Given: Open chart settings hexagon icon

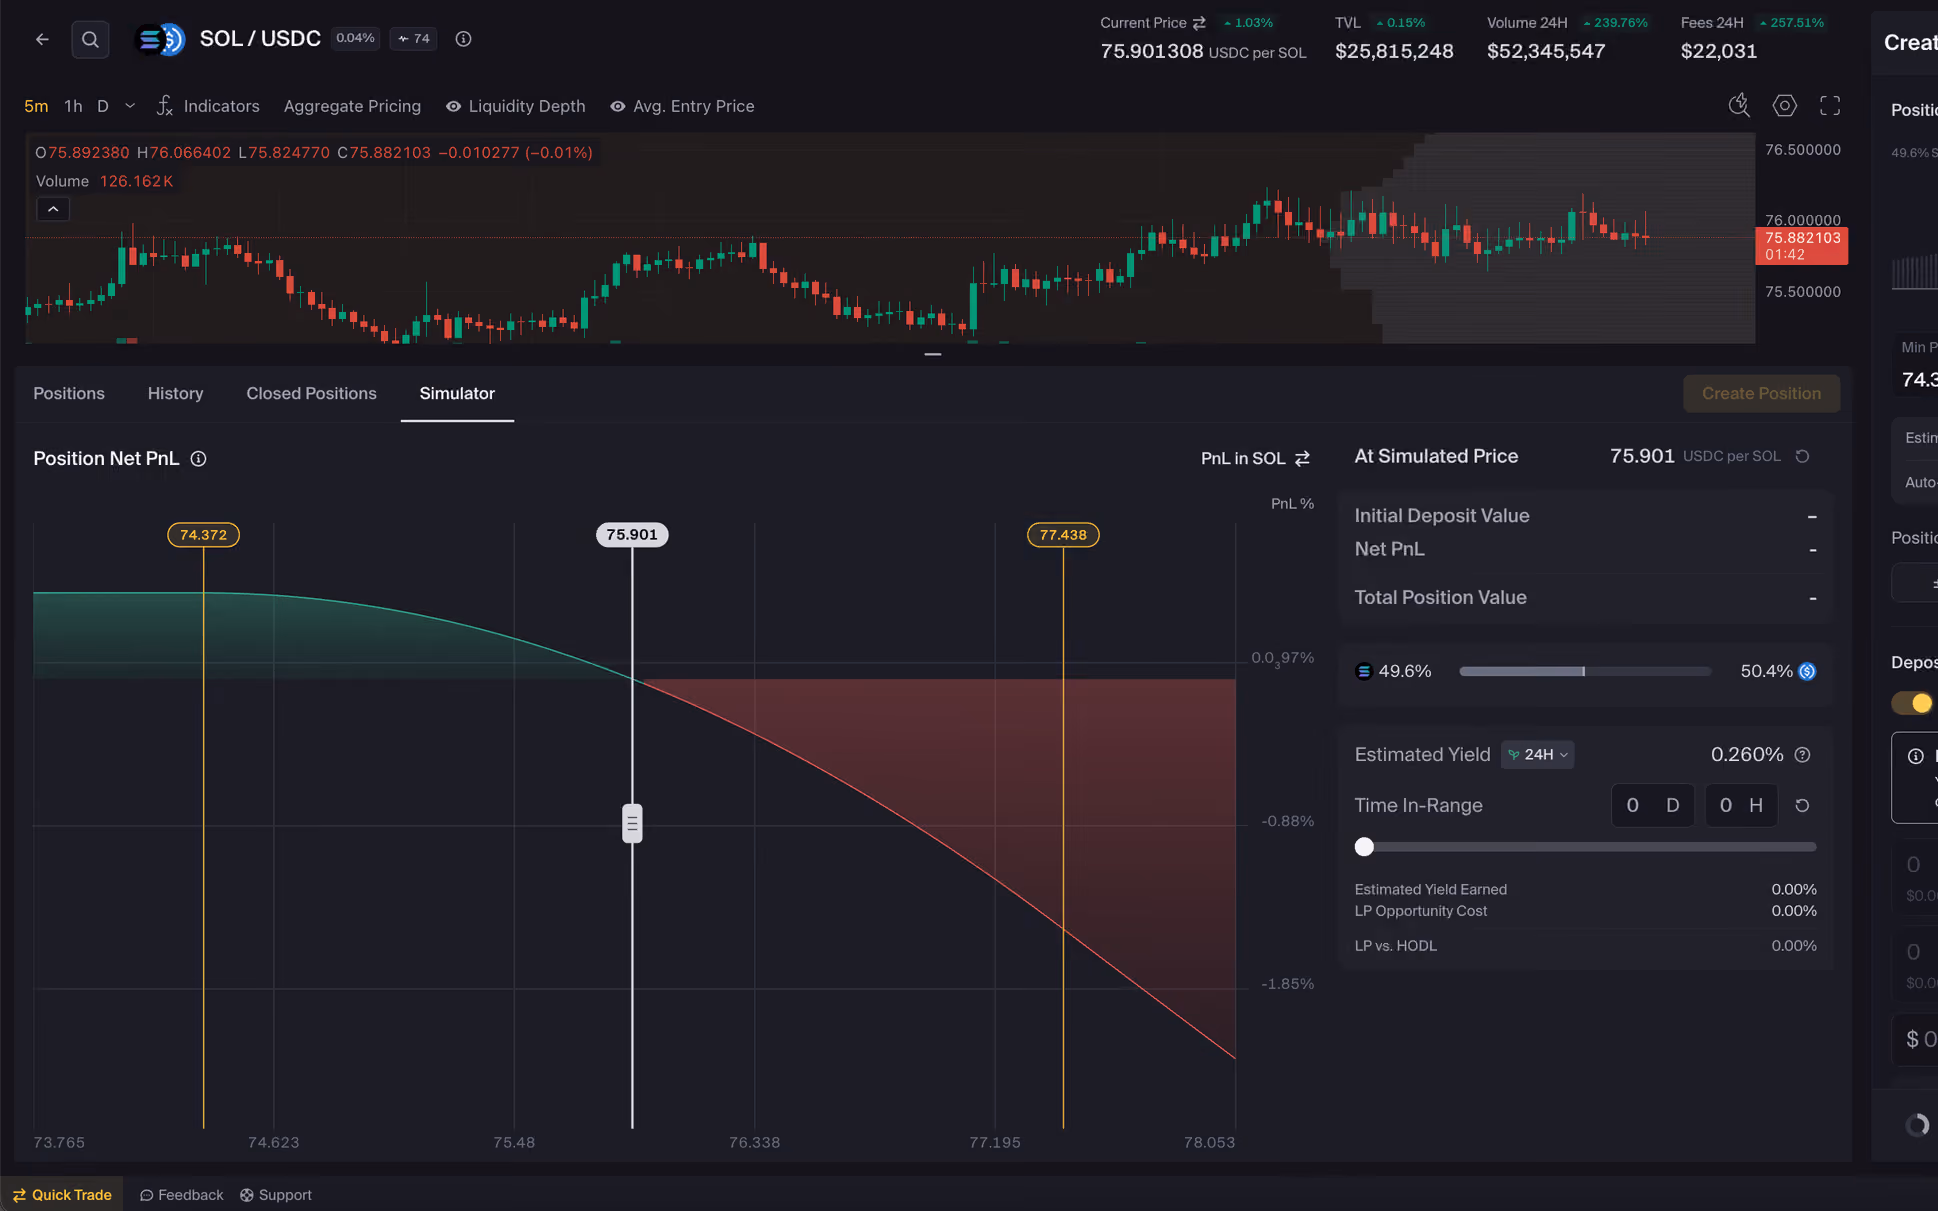Looking at the screenshot, I should tap(1784, 106).
